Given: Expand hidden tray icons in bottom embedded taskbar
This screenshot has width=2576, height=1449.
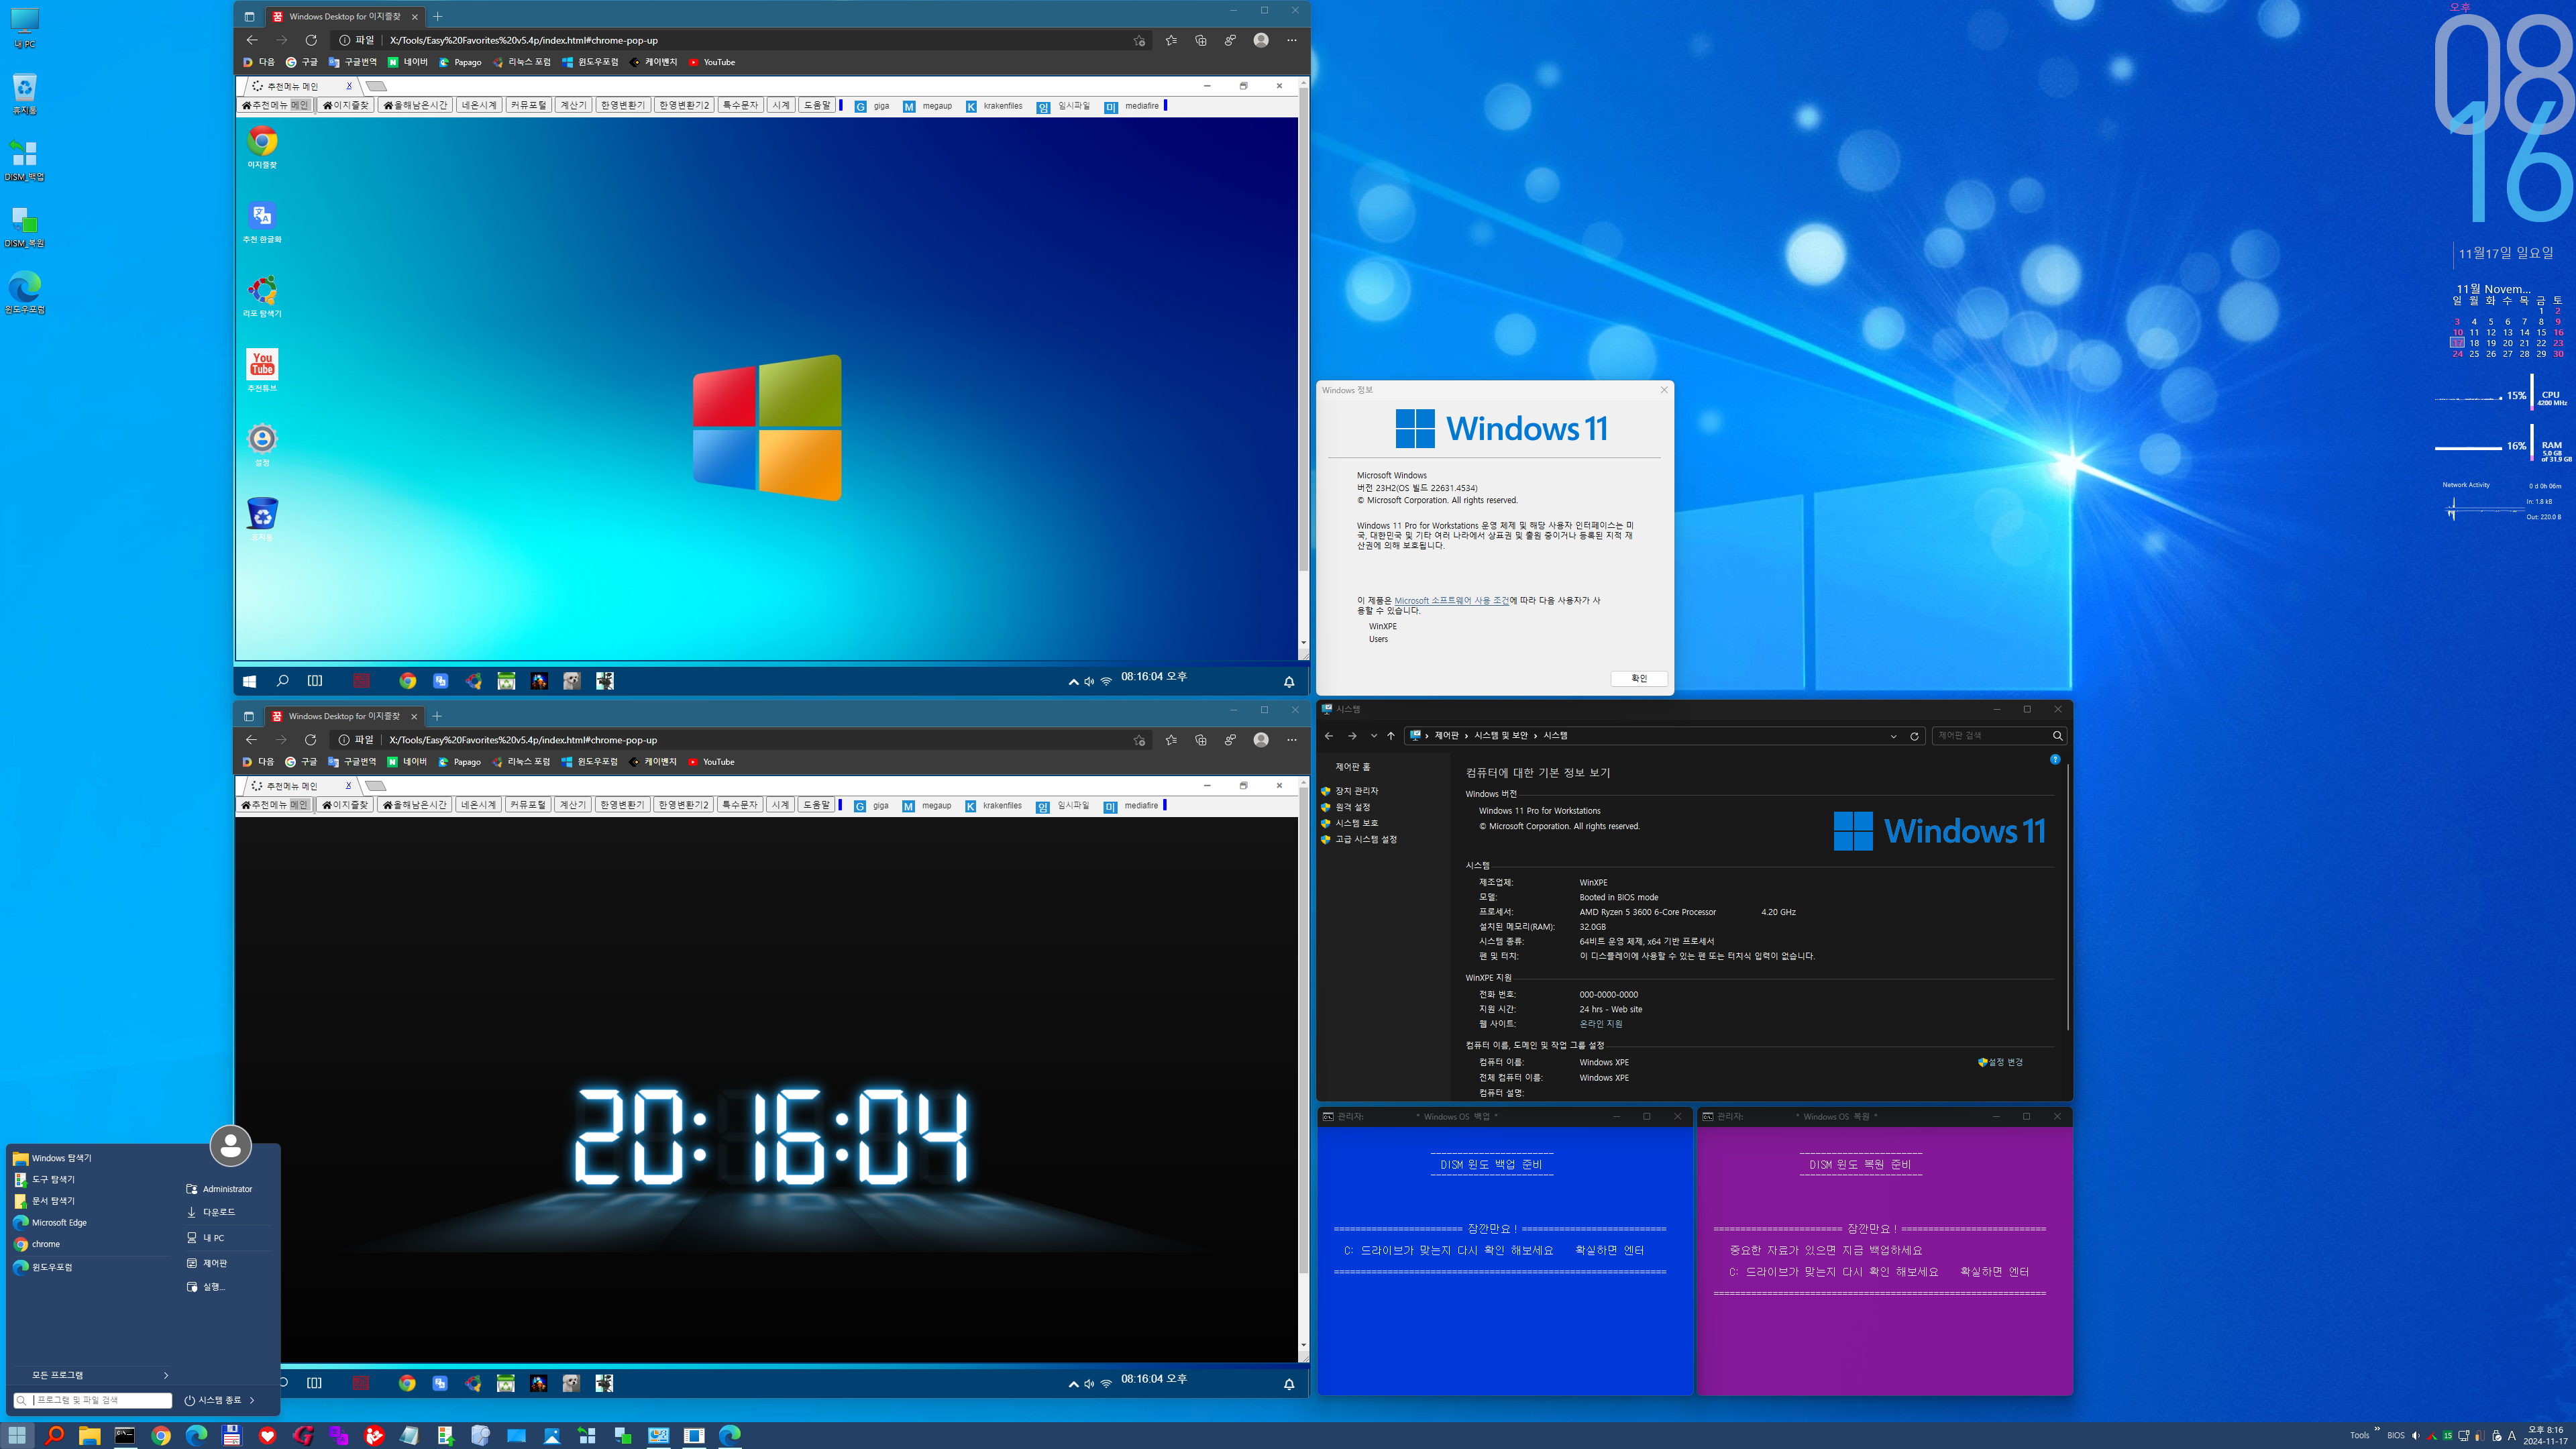Looking at the screenshot, I should [x=1073, y=1384].
